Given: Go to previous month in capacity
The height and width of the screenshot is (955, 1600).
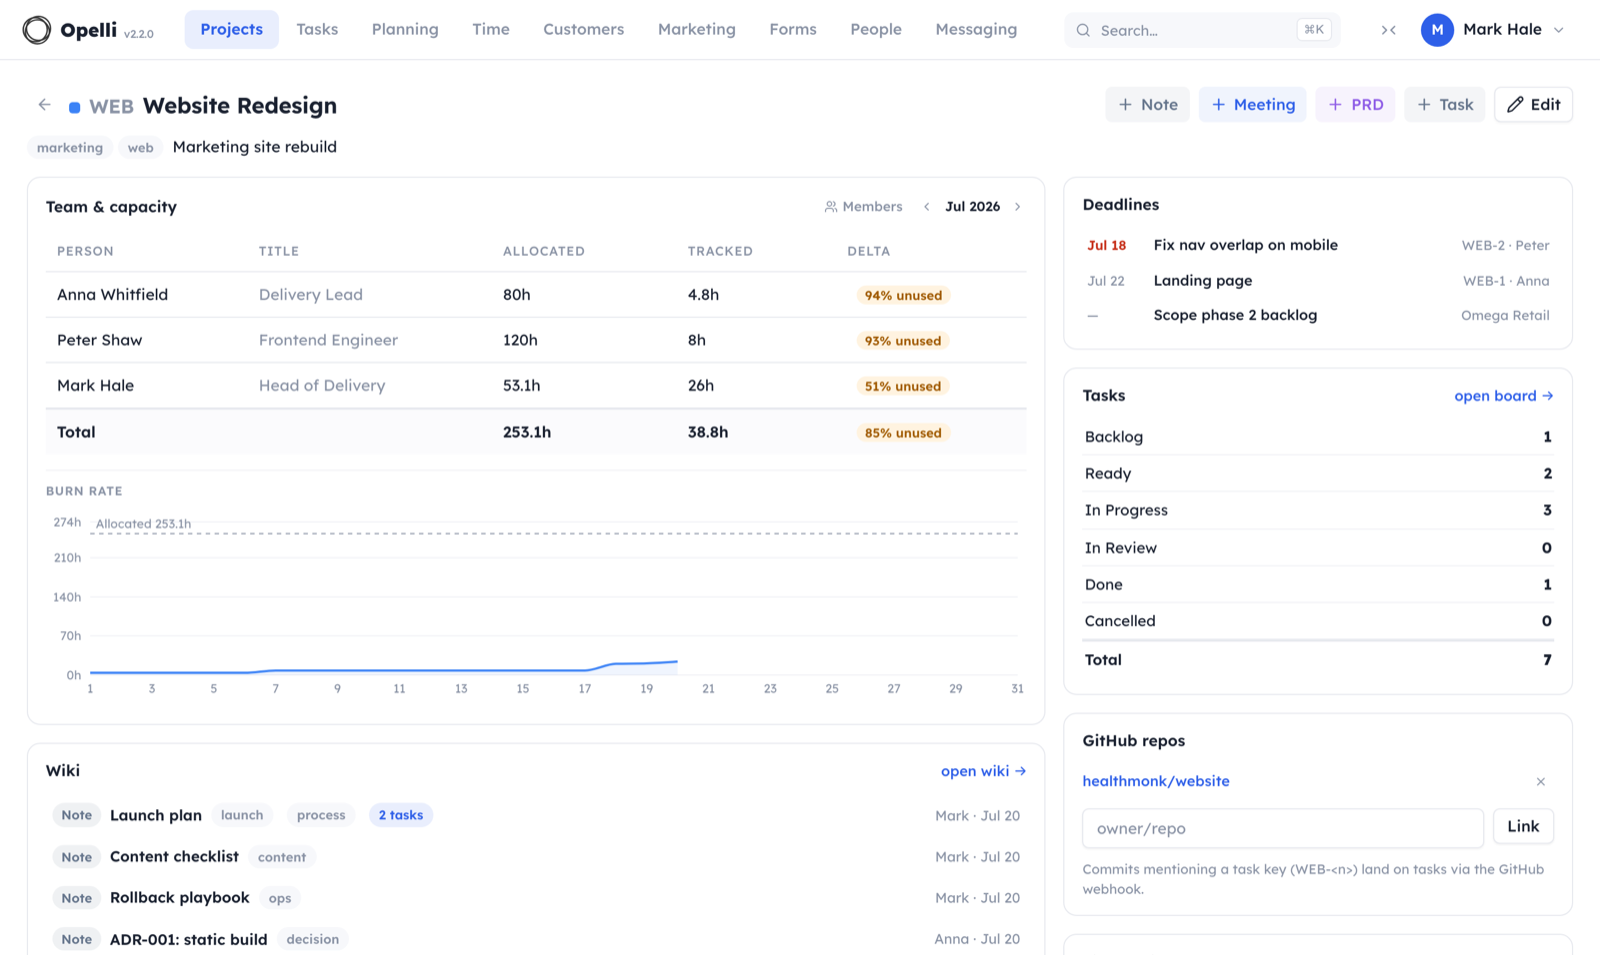Looking at the screenshot, I should pos(927,207).
